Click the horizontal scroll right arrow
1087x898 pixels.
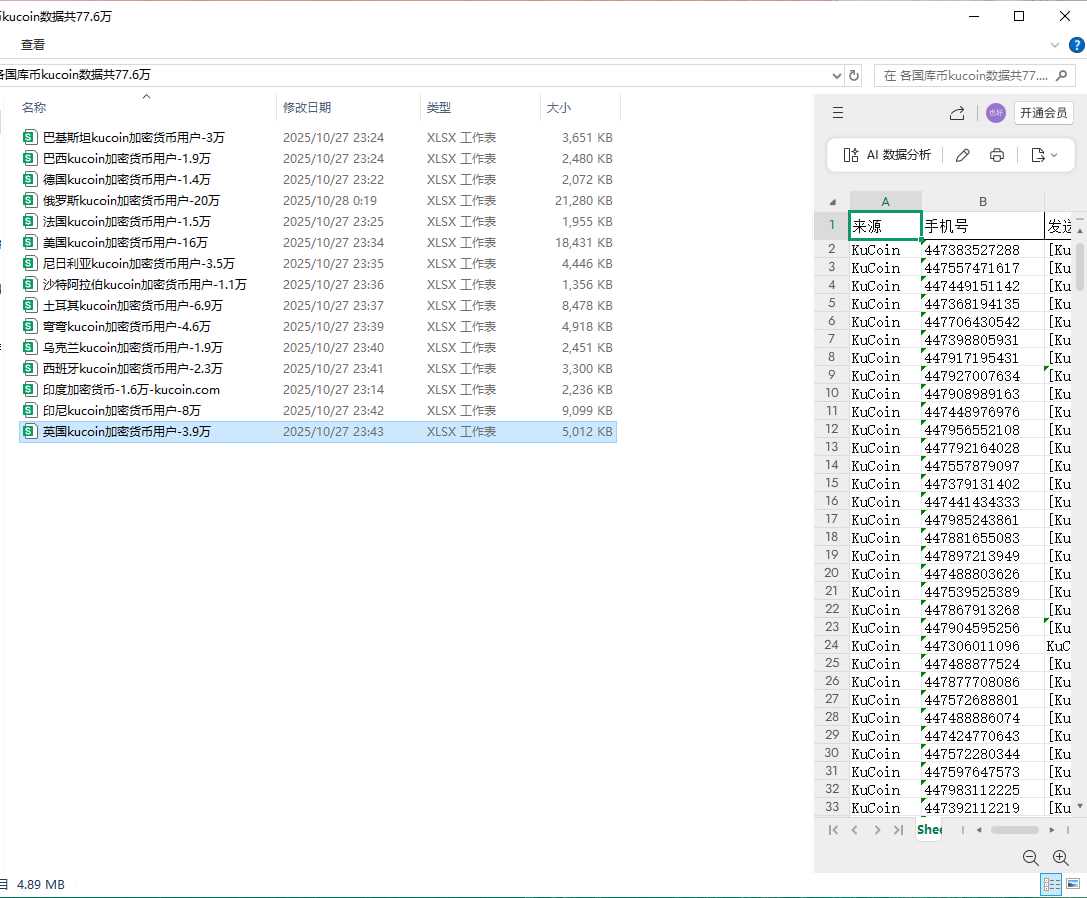[x=1052, y=830]
